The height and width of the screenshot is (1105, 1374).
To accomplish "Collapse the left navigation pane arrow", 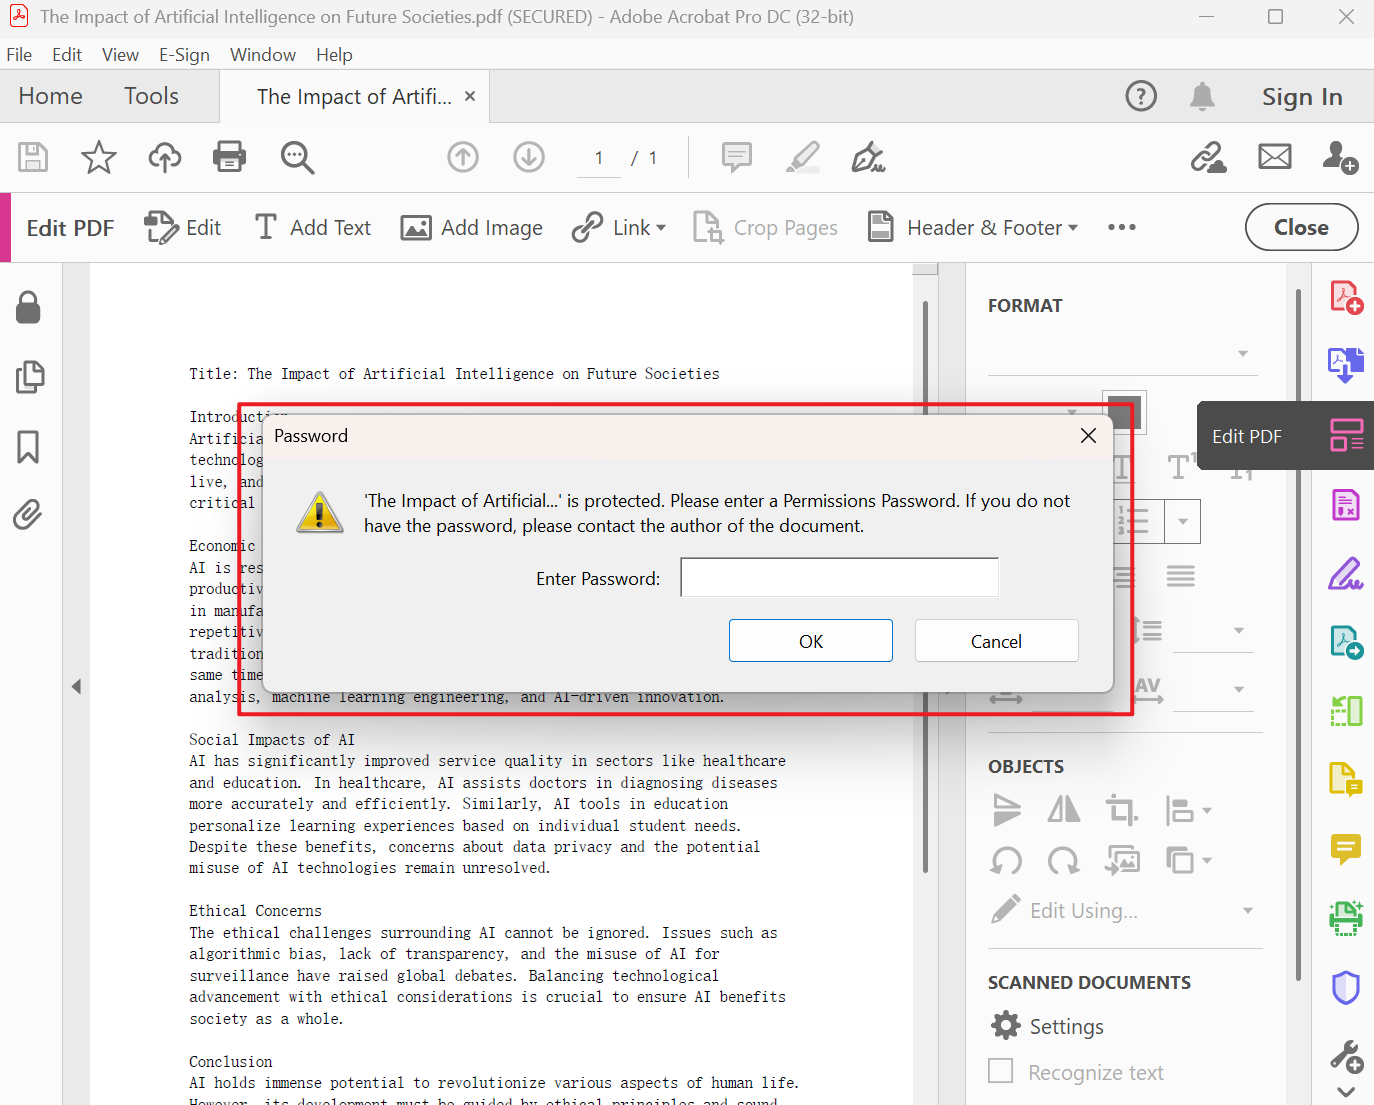I will coord(76,686).
